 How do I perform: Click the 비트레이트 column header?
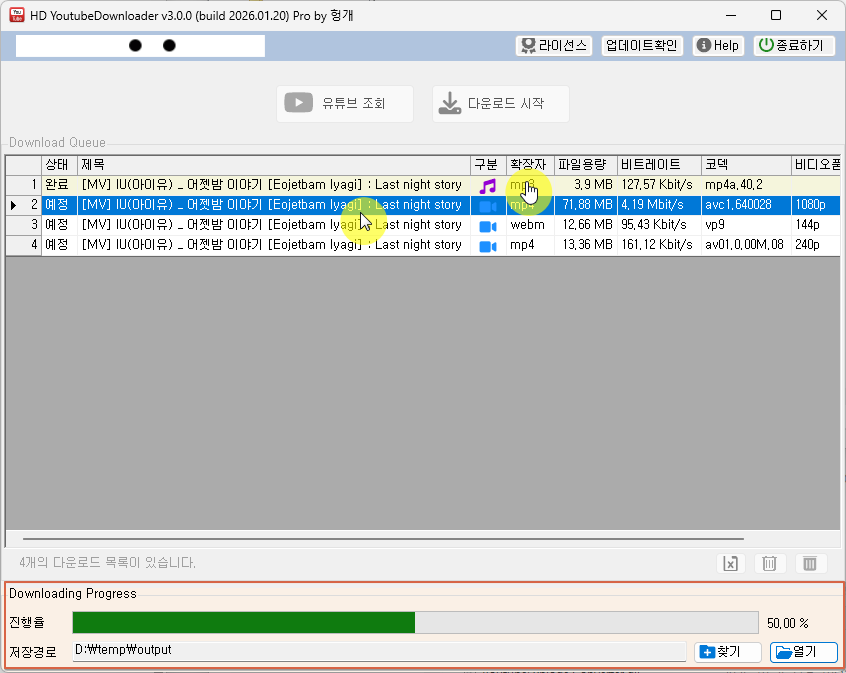[x=659, y=165]
